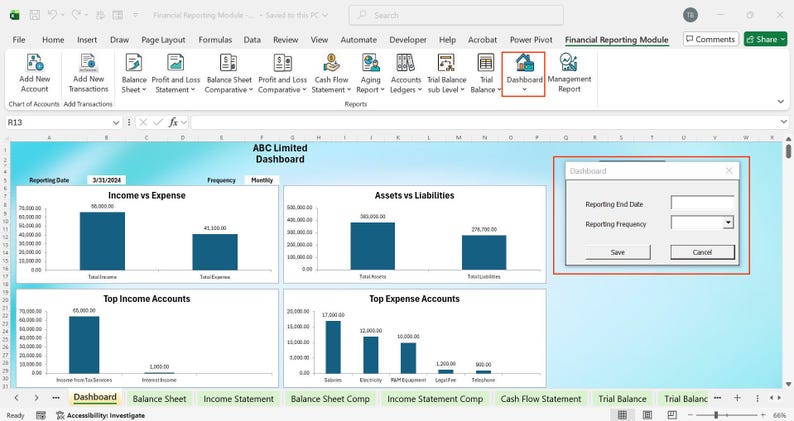Switch to Page Layout view in status bar
This screenshot has width=794, height=421.
point(647,415)
